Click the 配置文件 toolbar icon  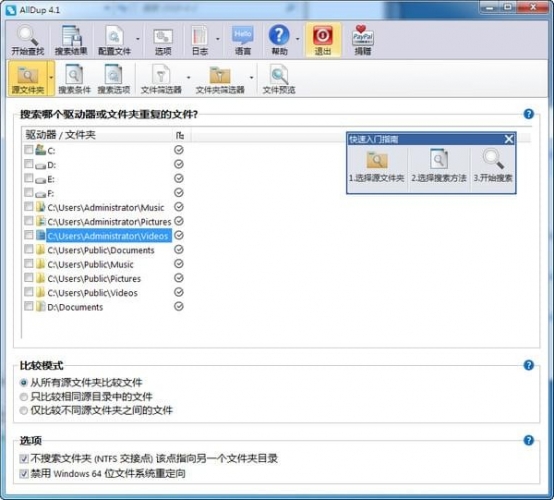coord(114,36)
